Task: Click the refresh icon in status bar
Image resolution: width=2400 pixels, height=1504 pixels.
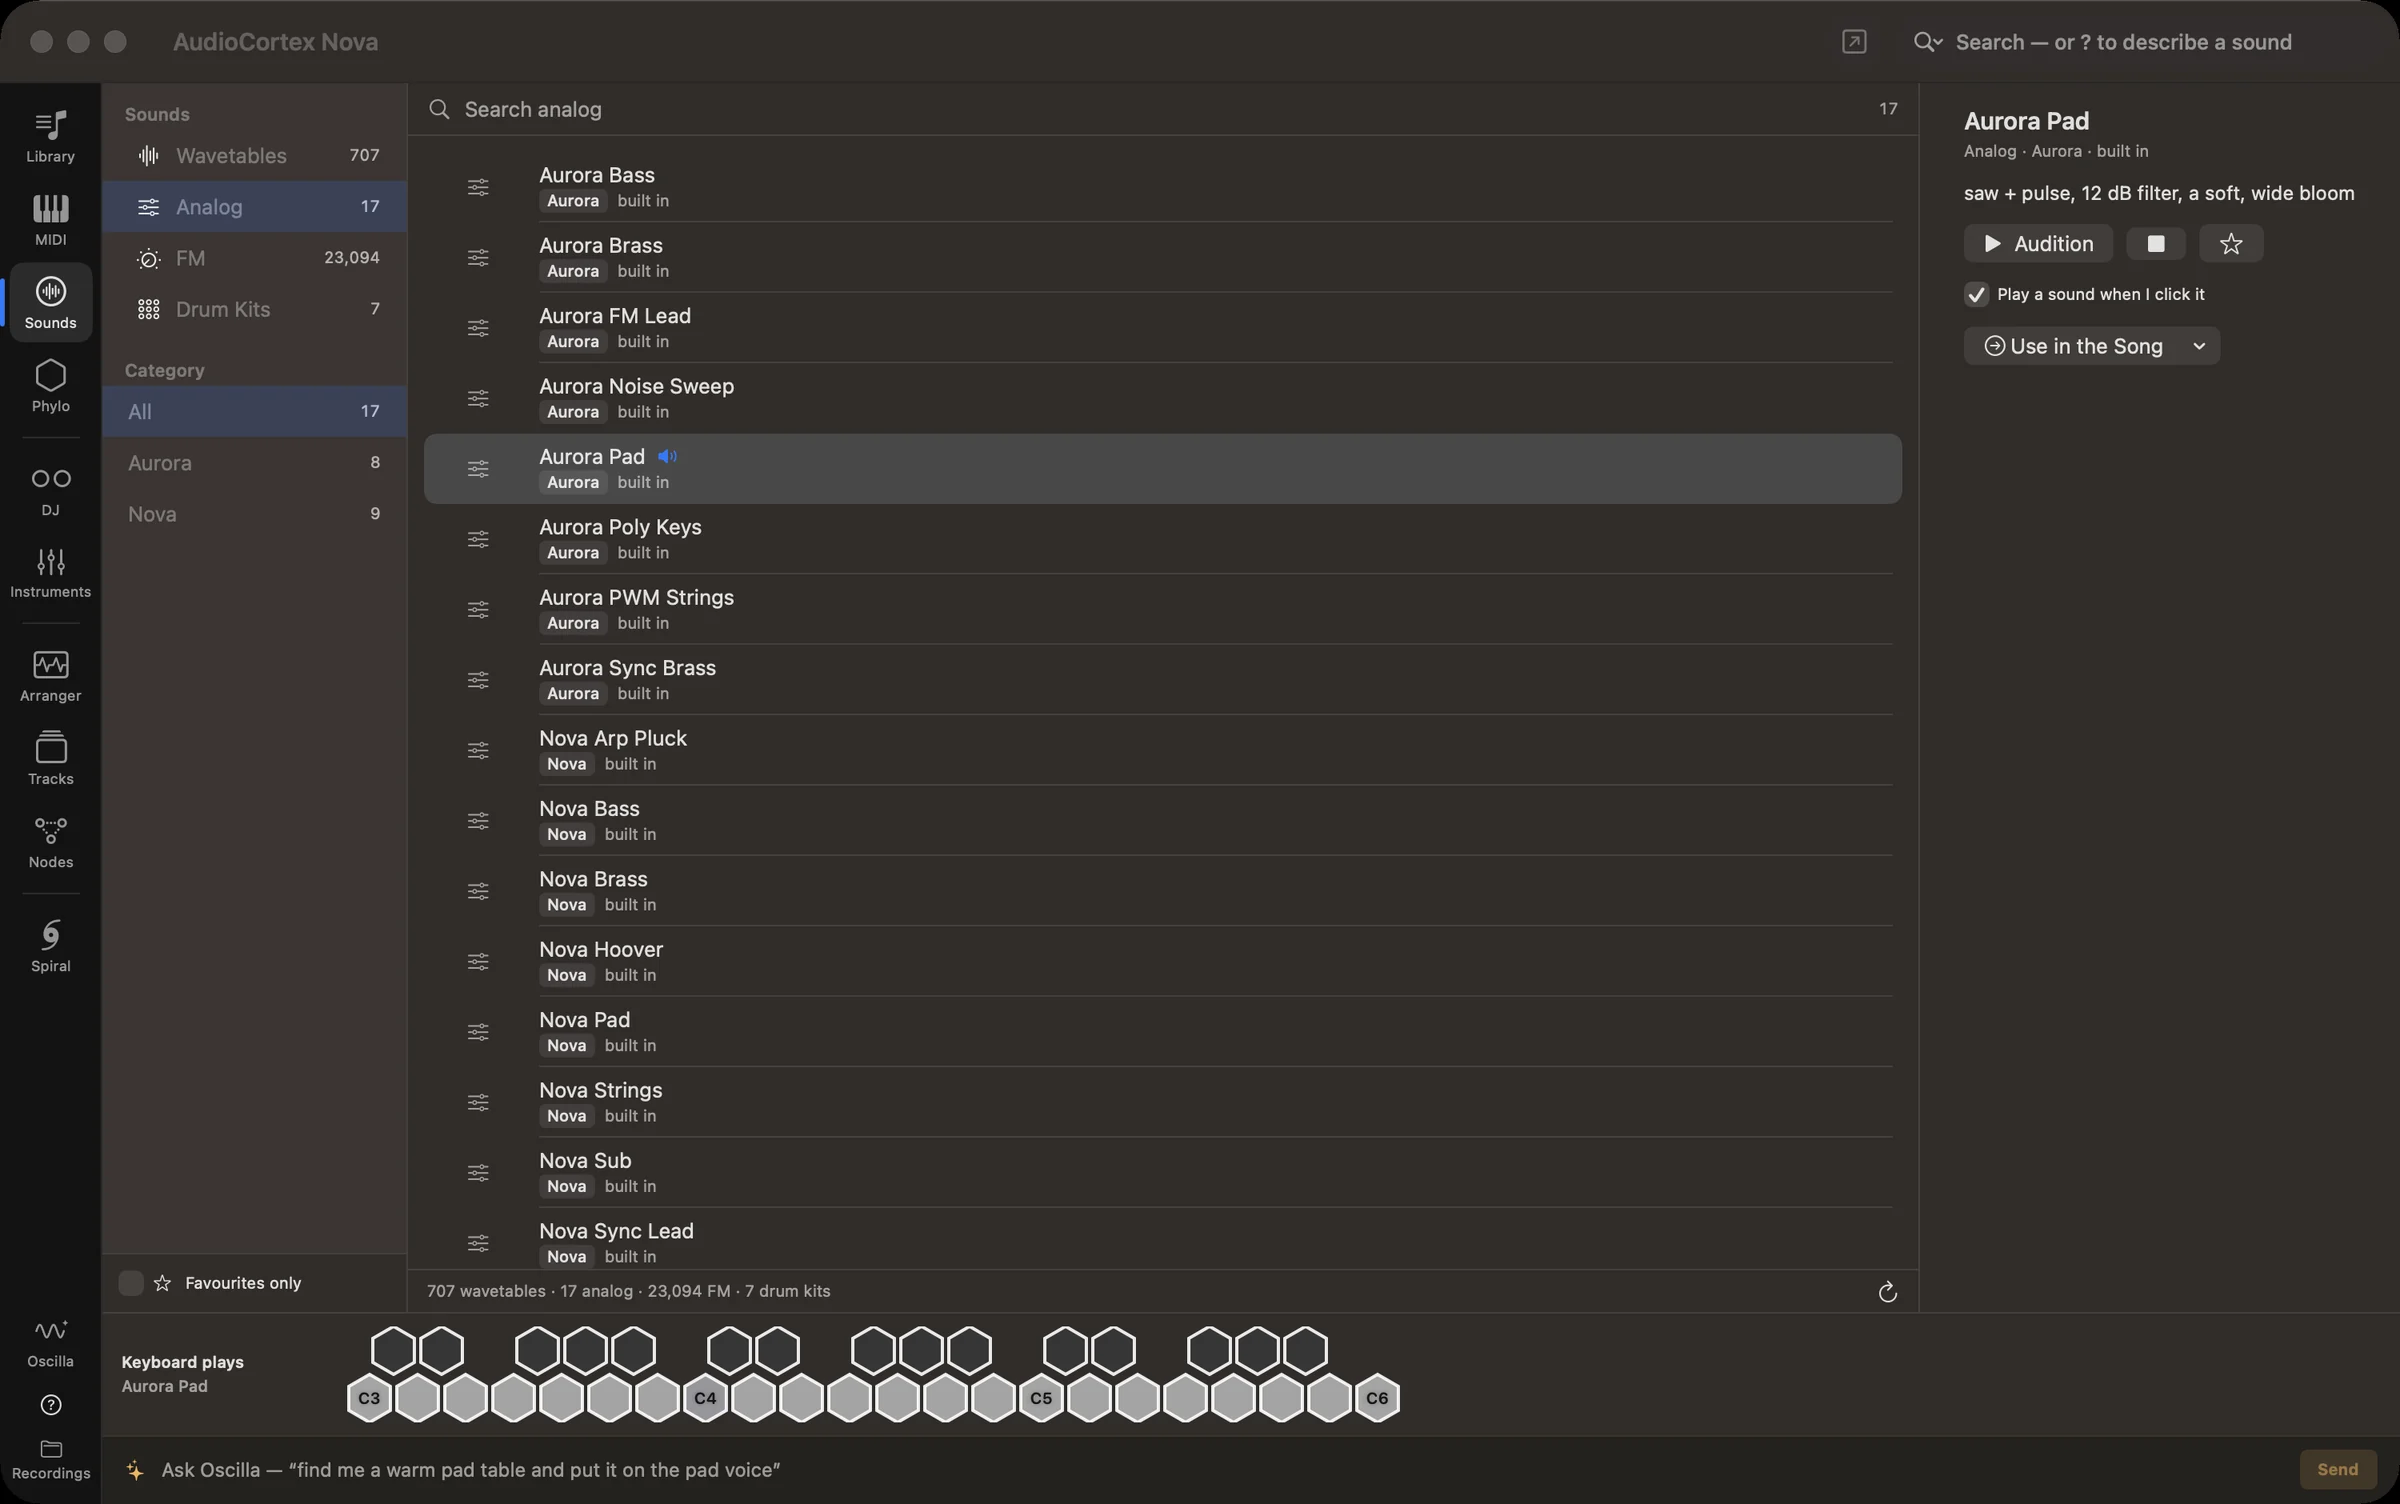Action: (x=1887, y=1292)
